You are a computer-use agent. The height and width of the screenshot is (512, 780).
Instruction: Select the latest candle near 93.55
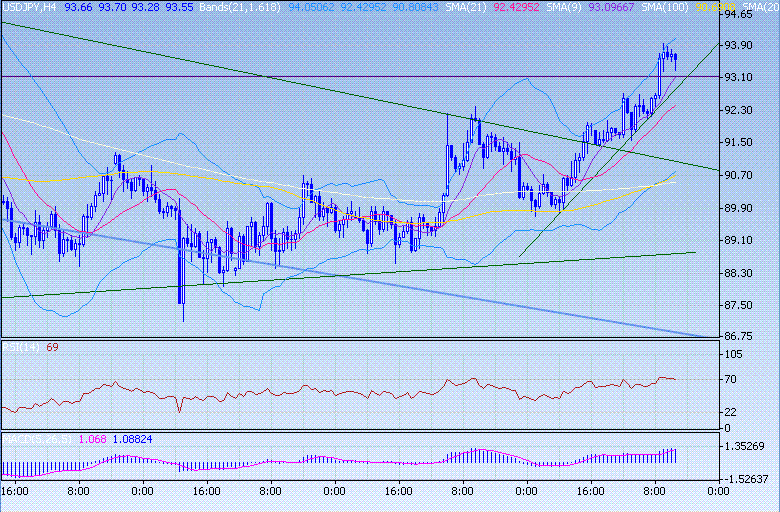click(676, 62)
